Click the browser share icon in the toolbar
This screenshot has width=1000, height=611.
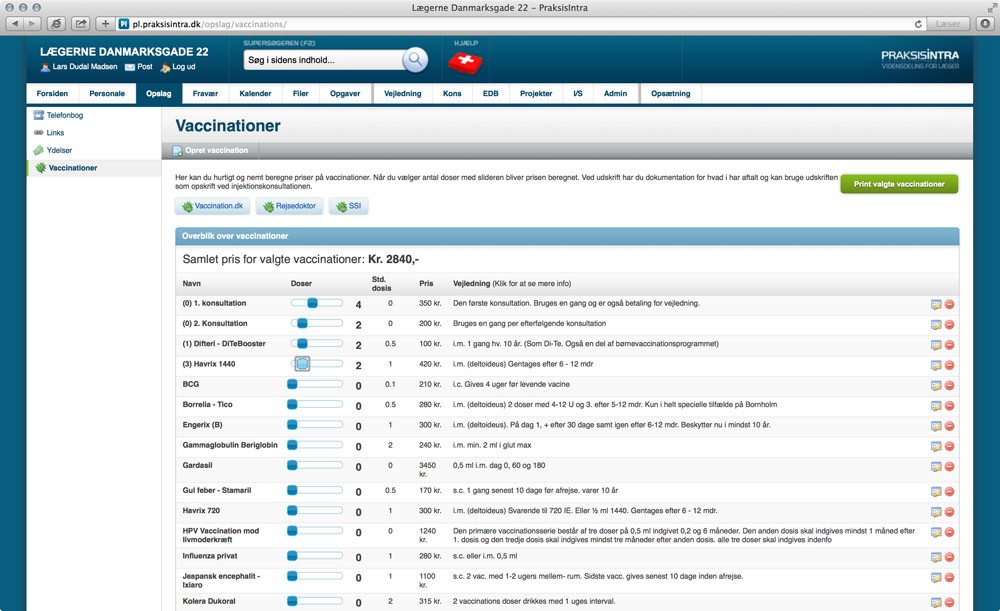click(x=79, y=23)
